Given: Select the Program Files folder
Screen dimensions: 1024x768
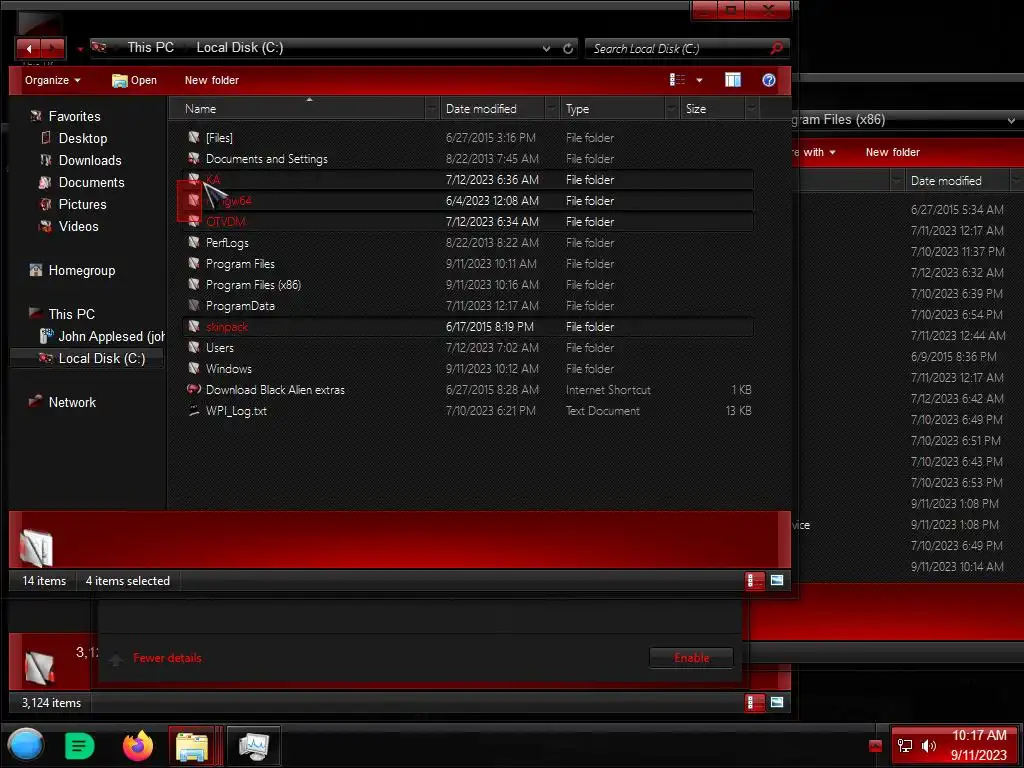Looking at the screenshot, I should click(x=240, y=264).
